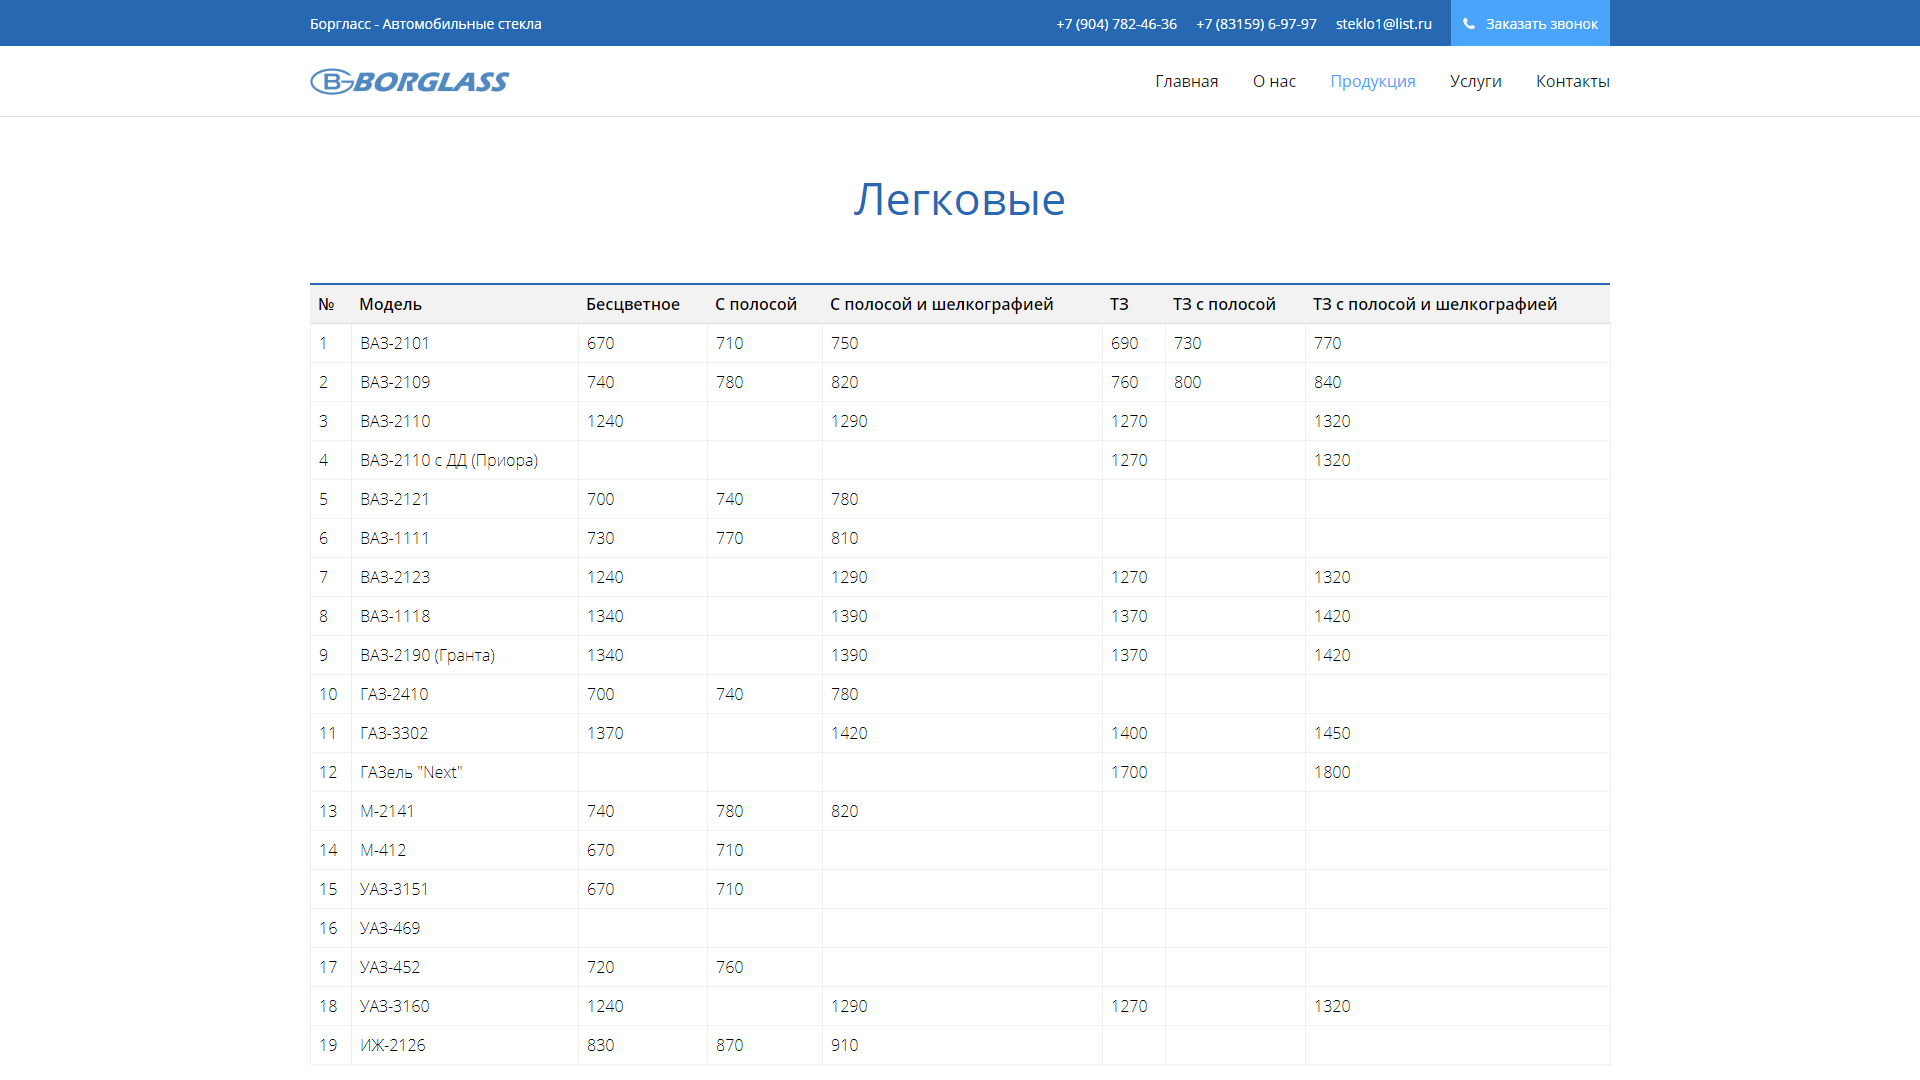Open the Услуги menu item
The image size is (1920, 1080).
(1475, 81)
